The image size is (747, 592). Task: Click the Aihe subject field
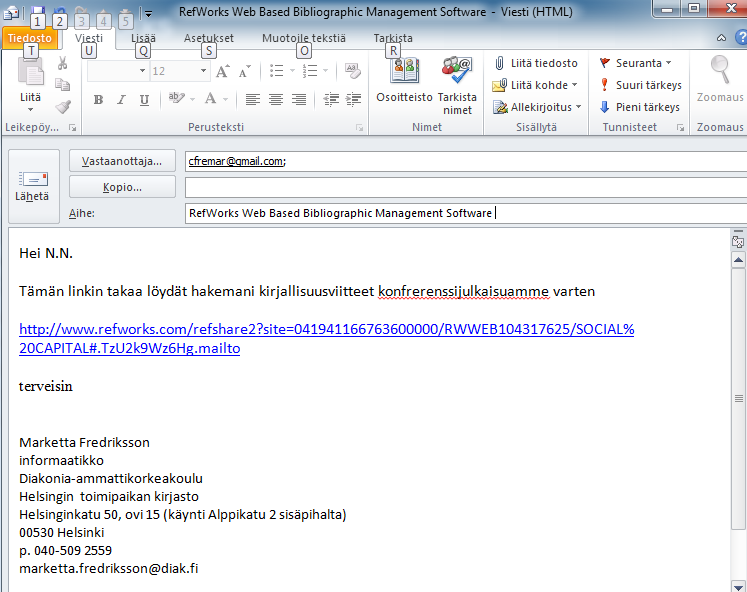pos(465,213)
